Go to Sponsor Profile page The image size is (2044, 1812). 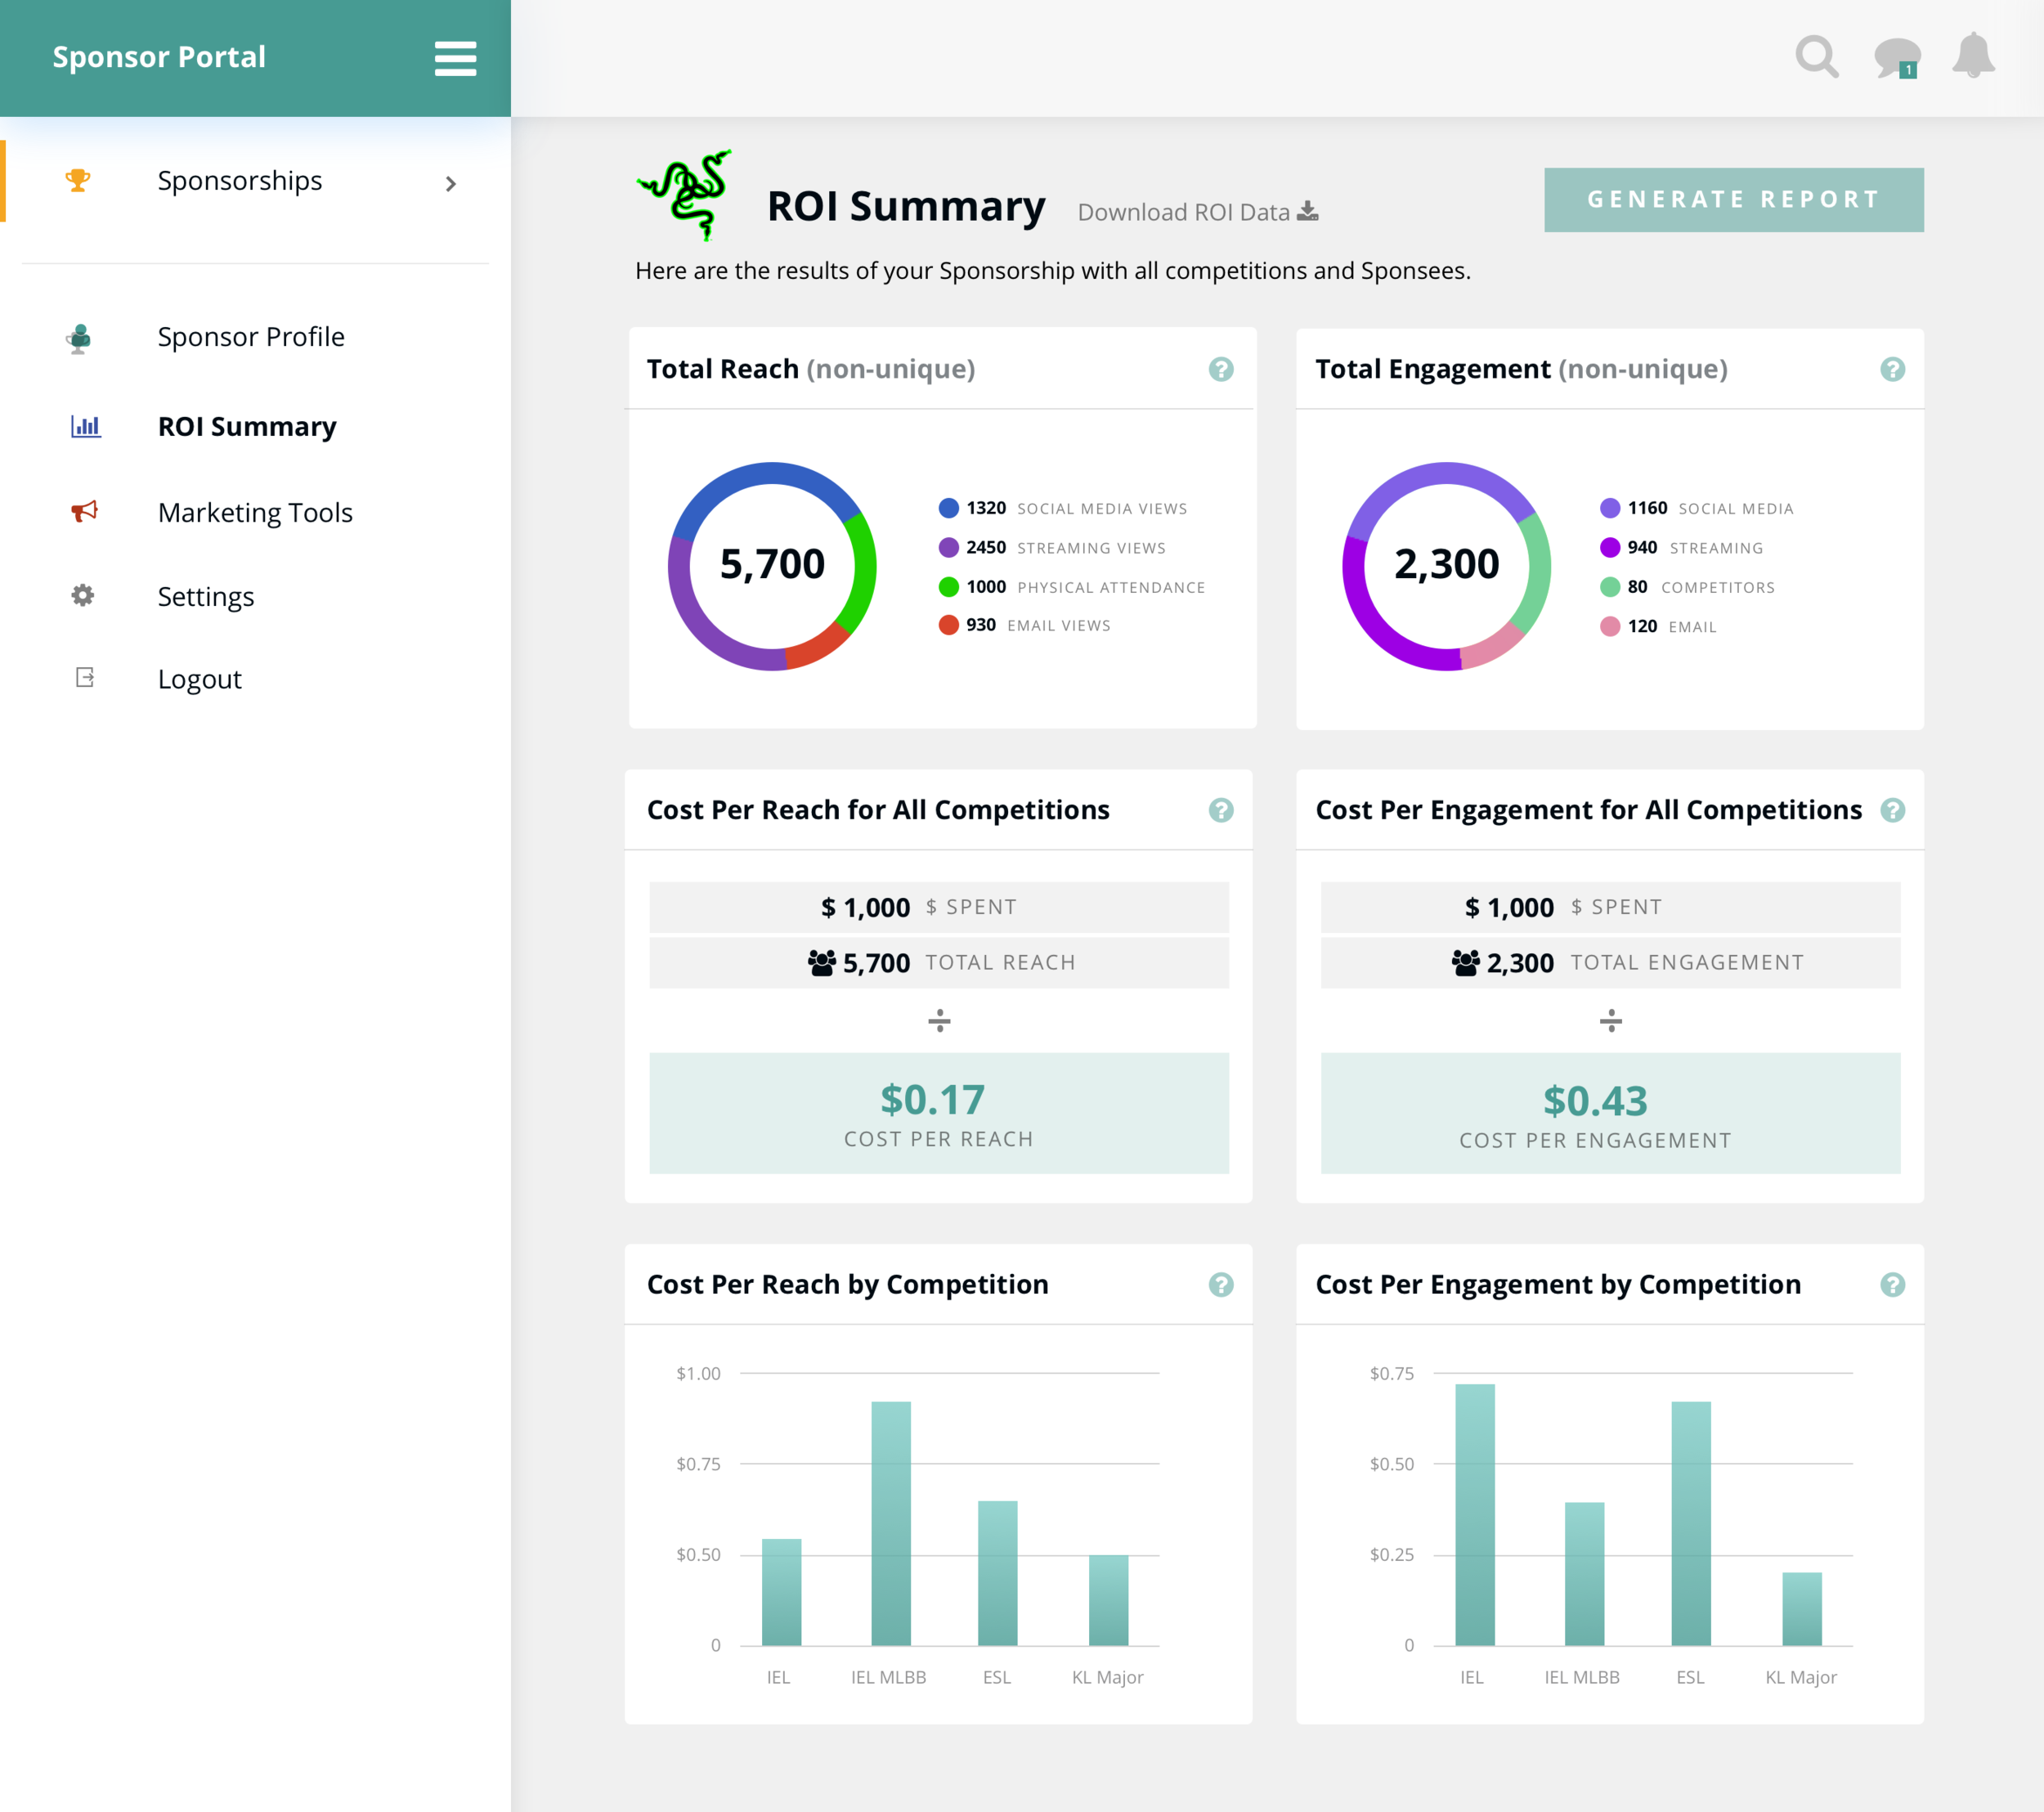point(251,337)
